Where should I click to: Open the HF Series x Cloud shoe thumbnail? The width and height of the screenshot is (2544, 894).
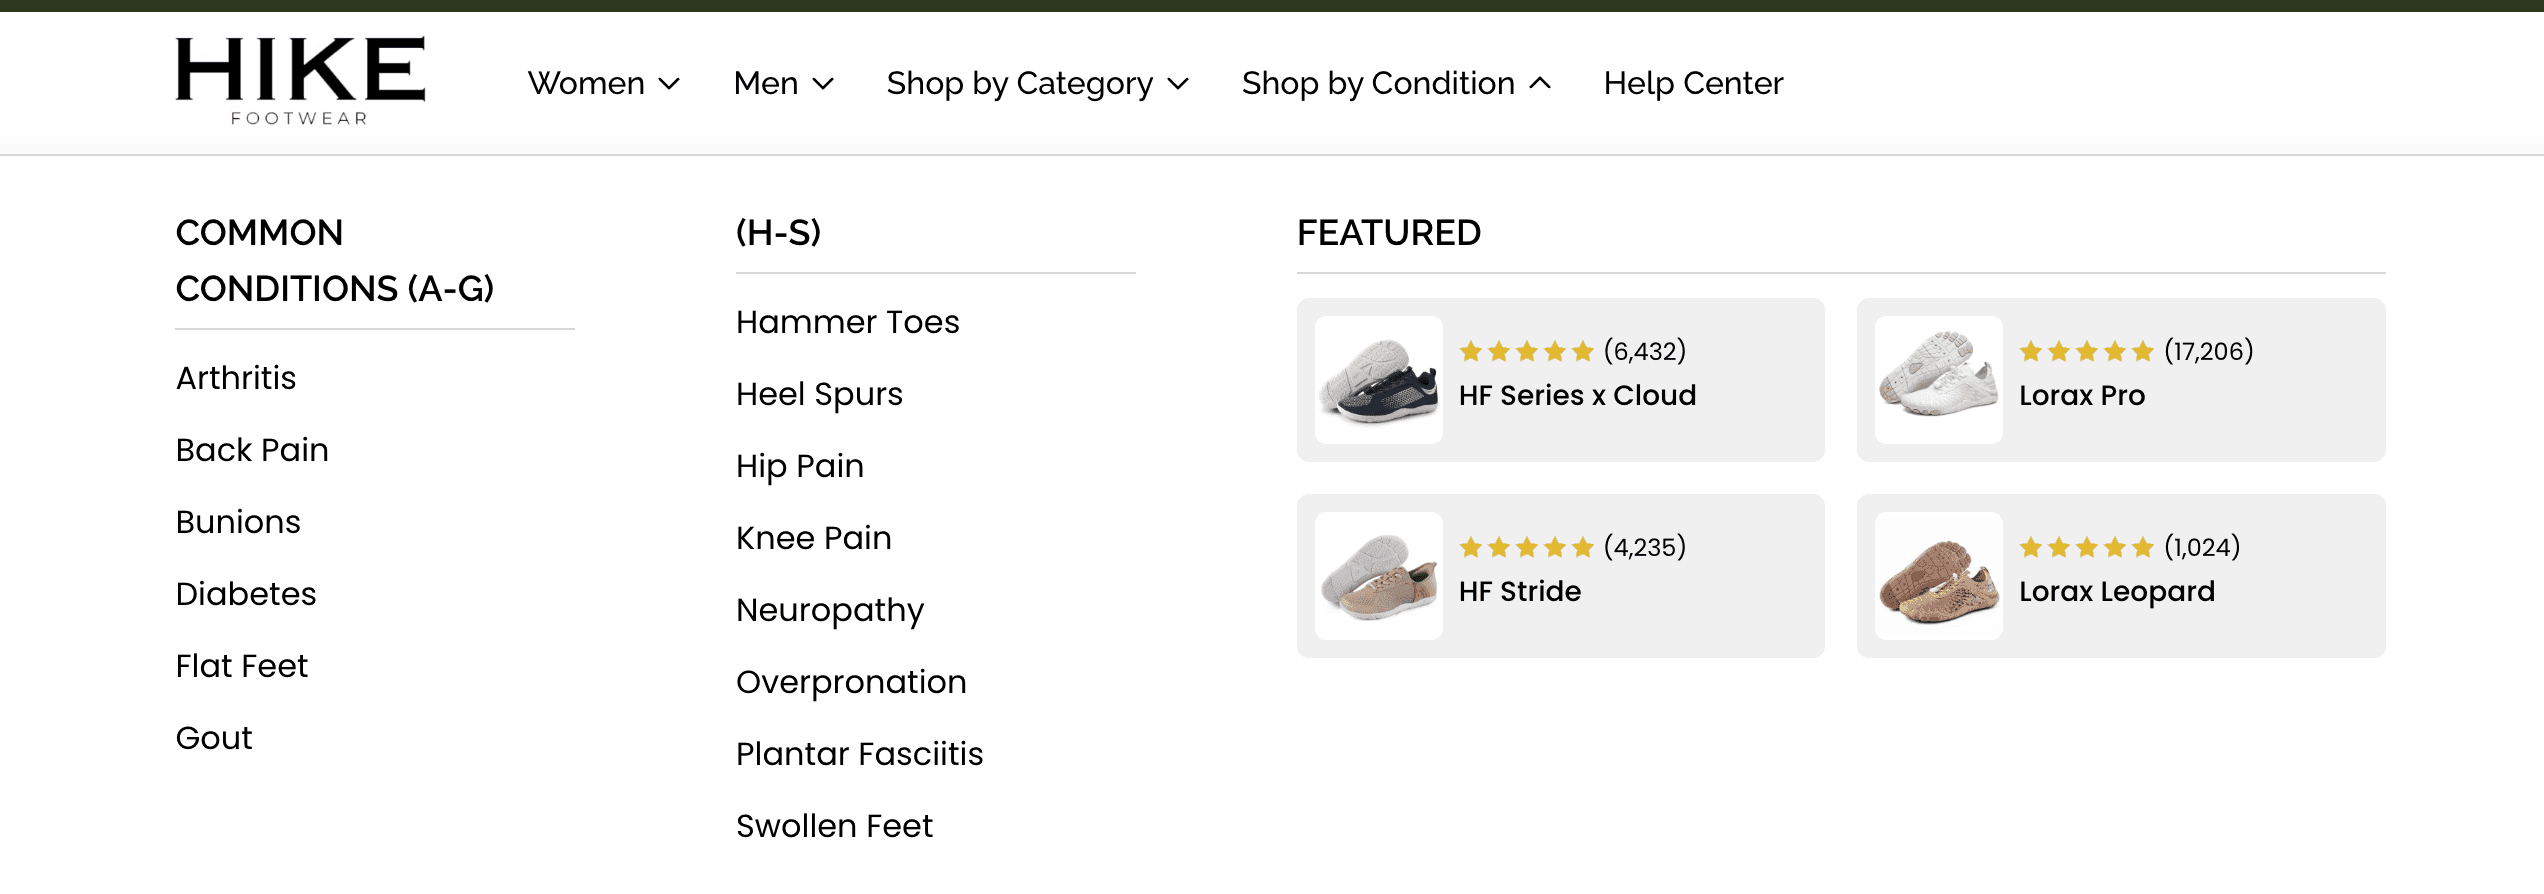pyautogui.click(x=1378, y=380)
